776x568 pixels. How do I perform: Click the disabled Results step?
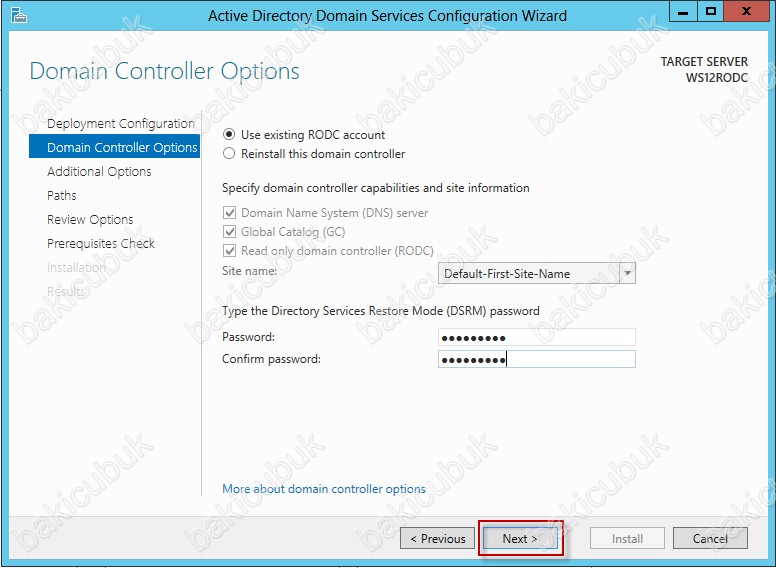pos(66,291)
